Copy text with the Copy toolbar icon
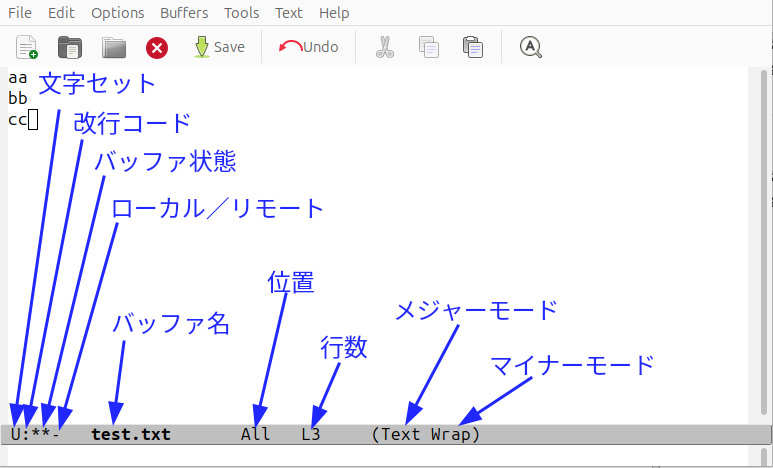Viewport: 773px width, 468px height. (429, 47)
